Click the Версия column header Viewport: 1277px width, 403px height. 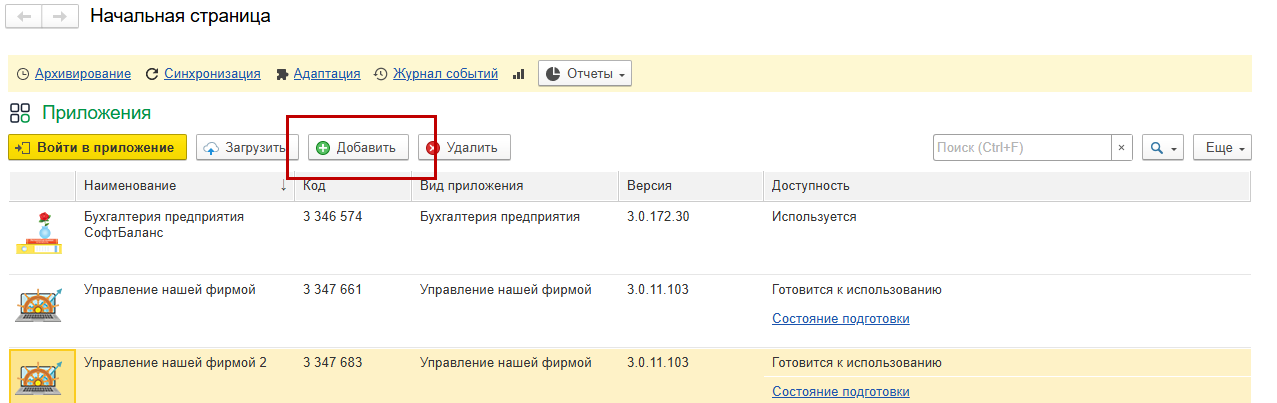coord(690,186)
